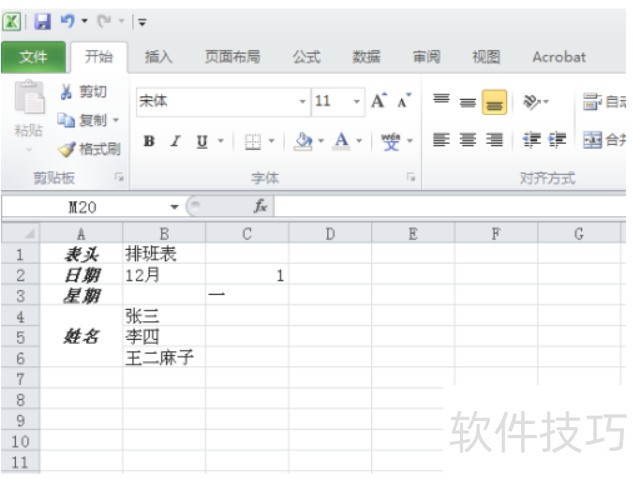This screenshot has width=633, height=479.
Task: Expand the phonetic guide dropdown arrow
Action: [410, 141]
